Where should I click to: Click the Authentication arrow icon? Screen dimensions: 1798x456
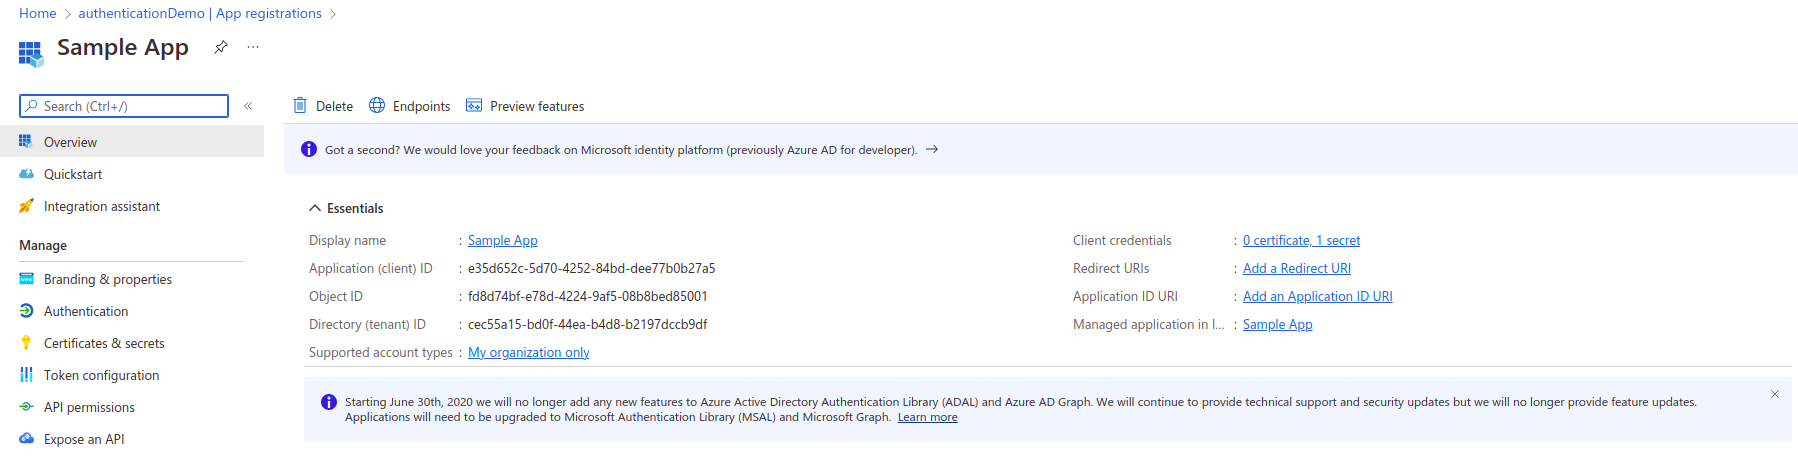click(26, 311)
